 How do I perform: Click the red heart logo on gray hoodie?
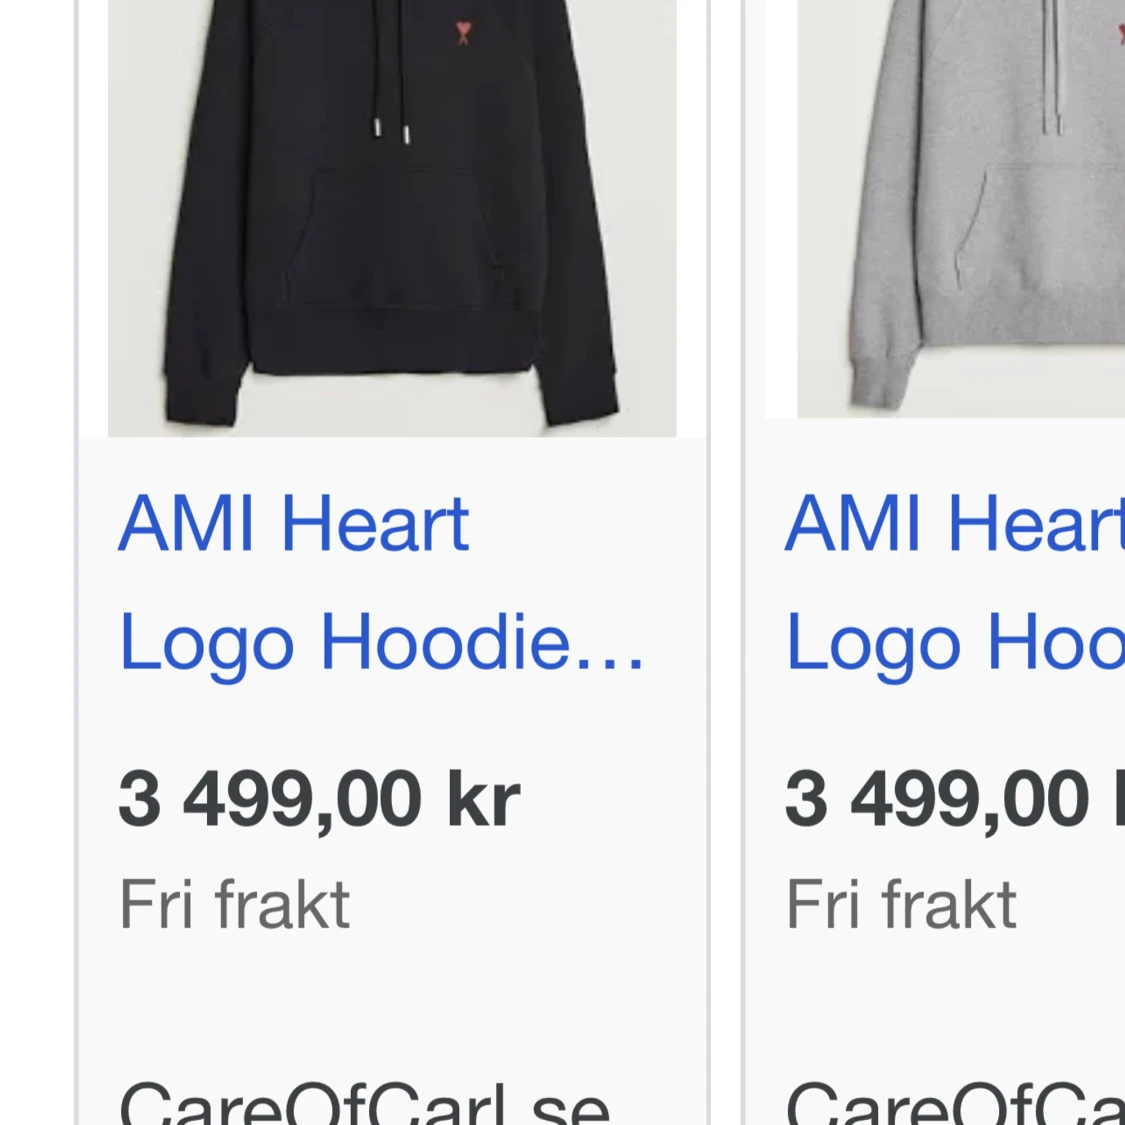click(1121, 33)
